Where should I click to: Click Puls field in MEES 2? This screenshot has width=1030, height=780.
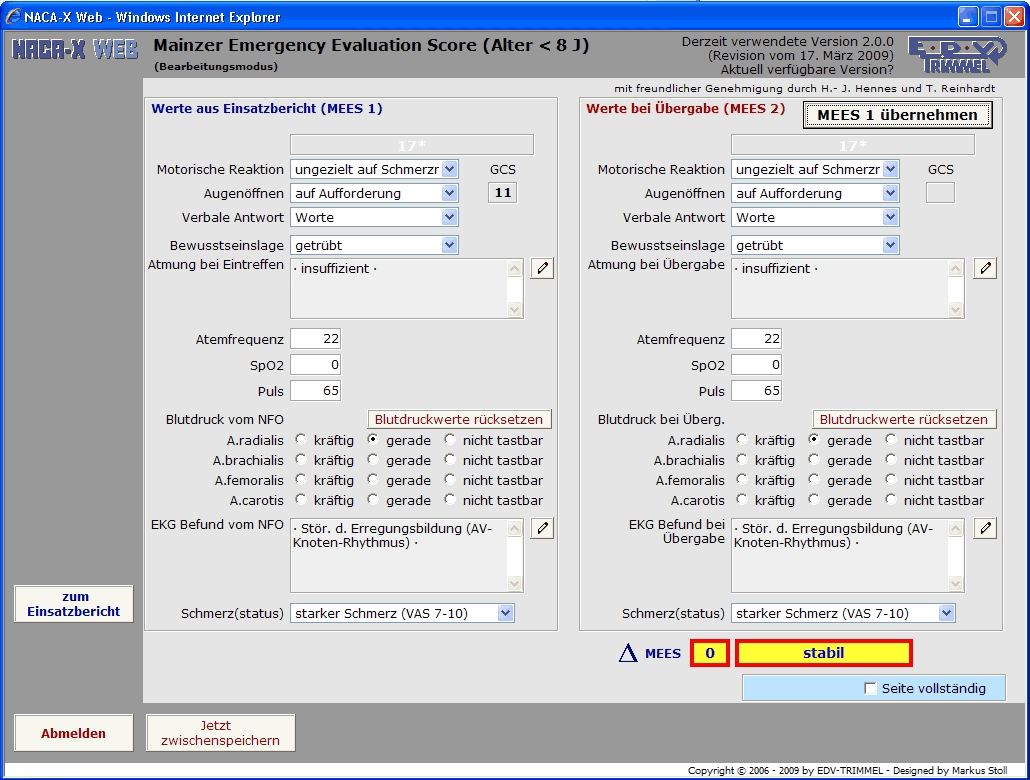(x=756, y=391)
